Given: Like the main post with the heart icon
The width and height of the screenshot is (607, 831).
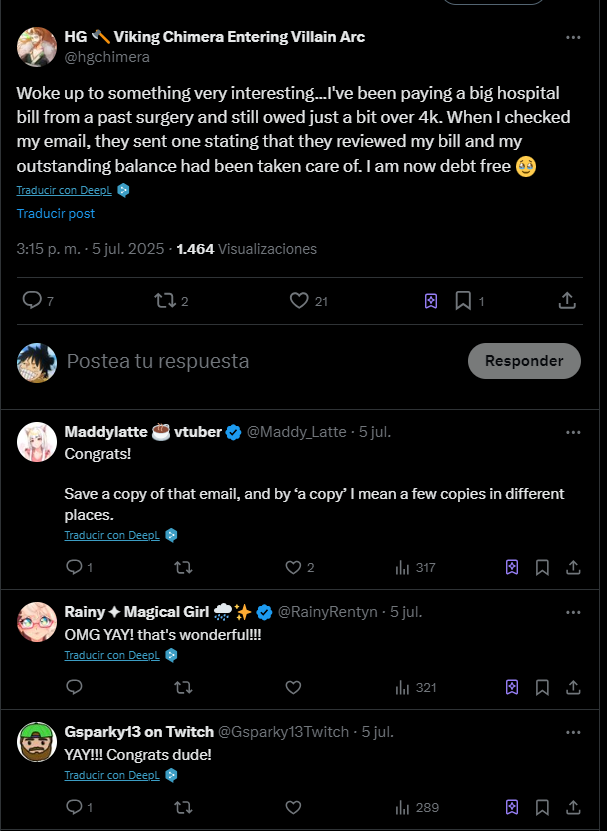Looking at the screenshot, I should pyautogui.click(x=298, y=300).
